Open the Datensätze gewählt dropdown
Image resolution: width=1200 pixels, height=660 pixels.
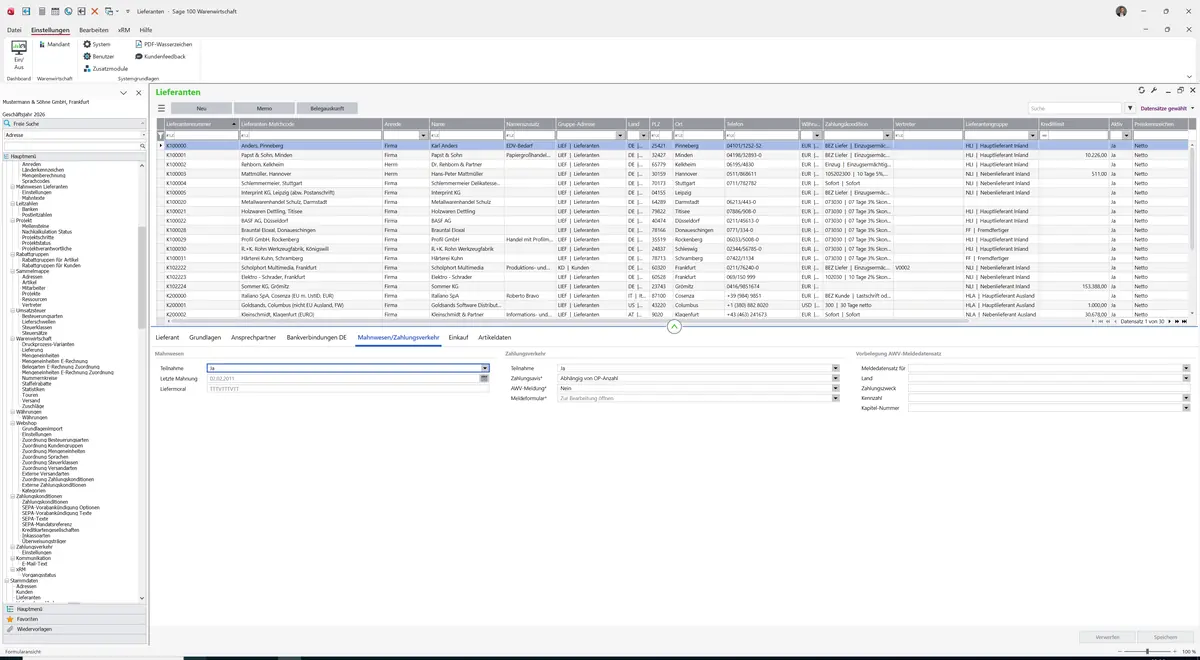(x=1166, y=108)
